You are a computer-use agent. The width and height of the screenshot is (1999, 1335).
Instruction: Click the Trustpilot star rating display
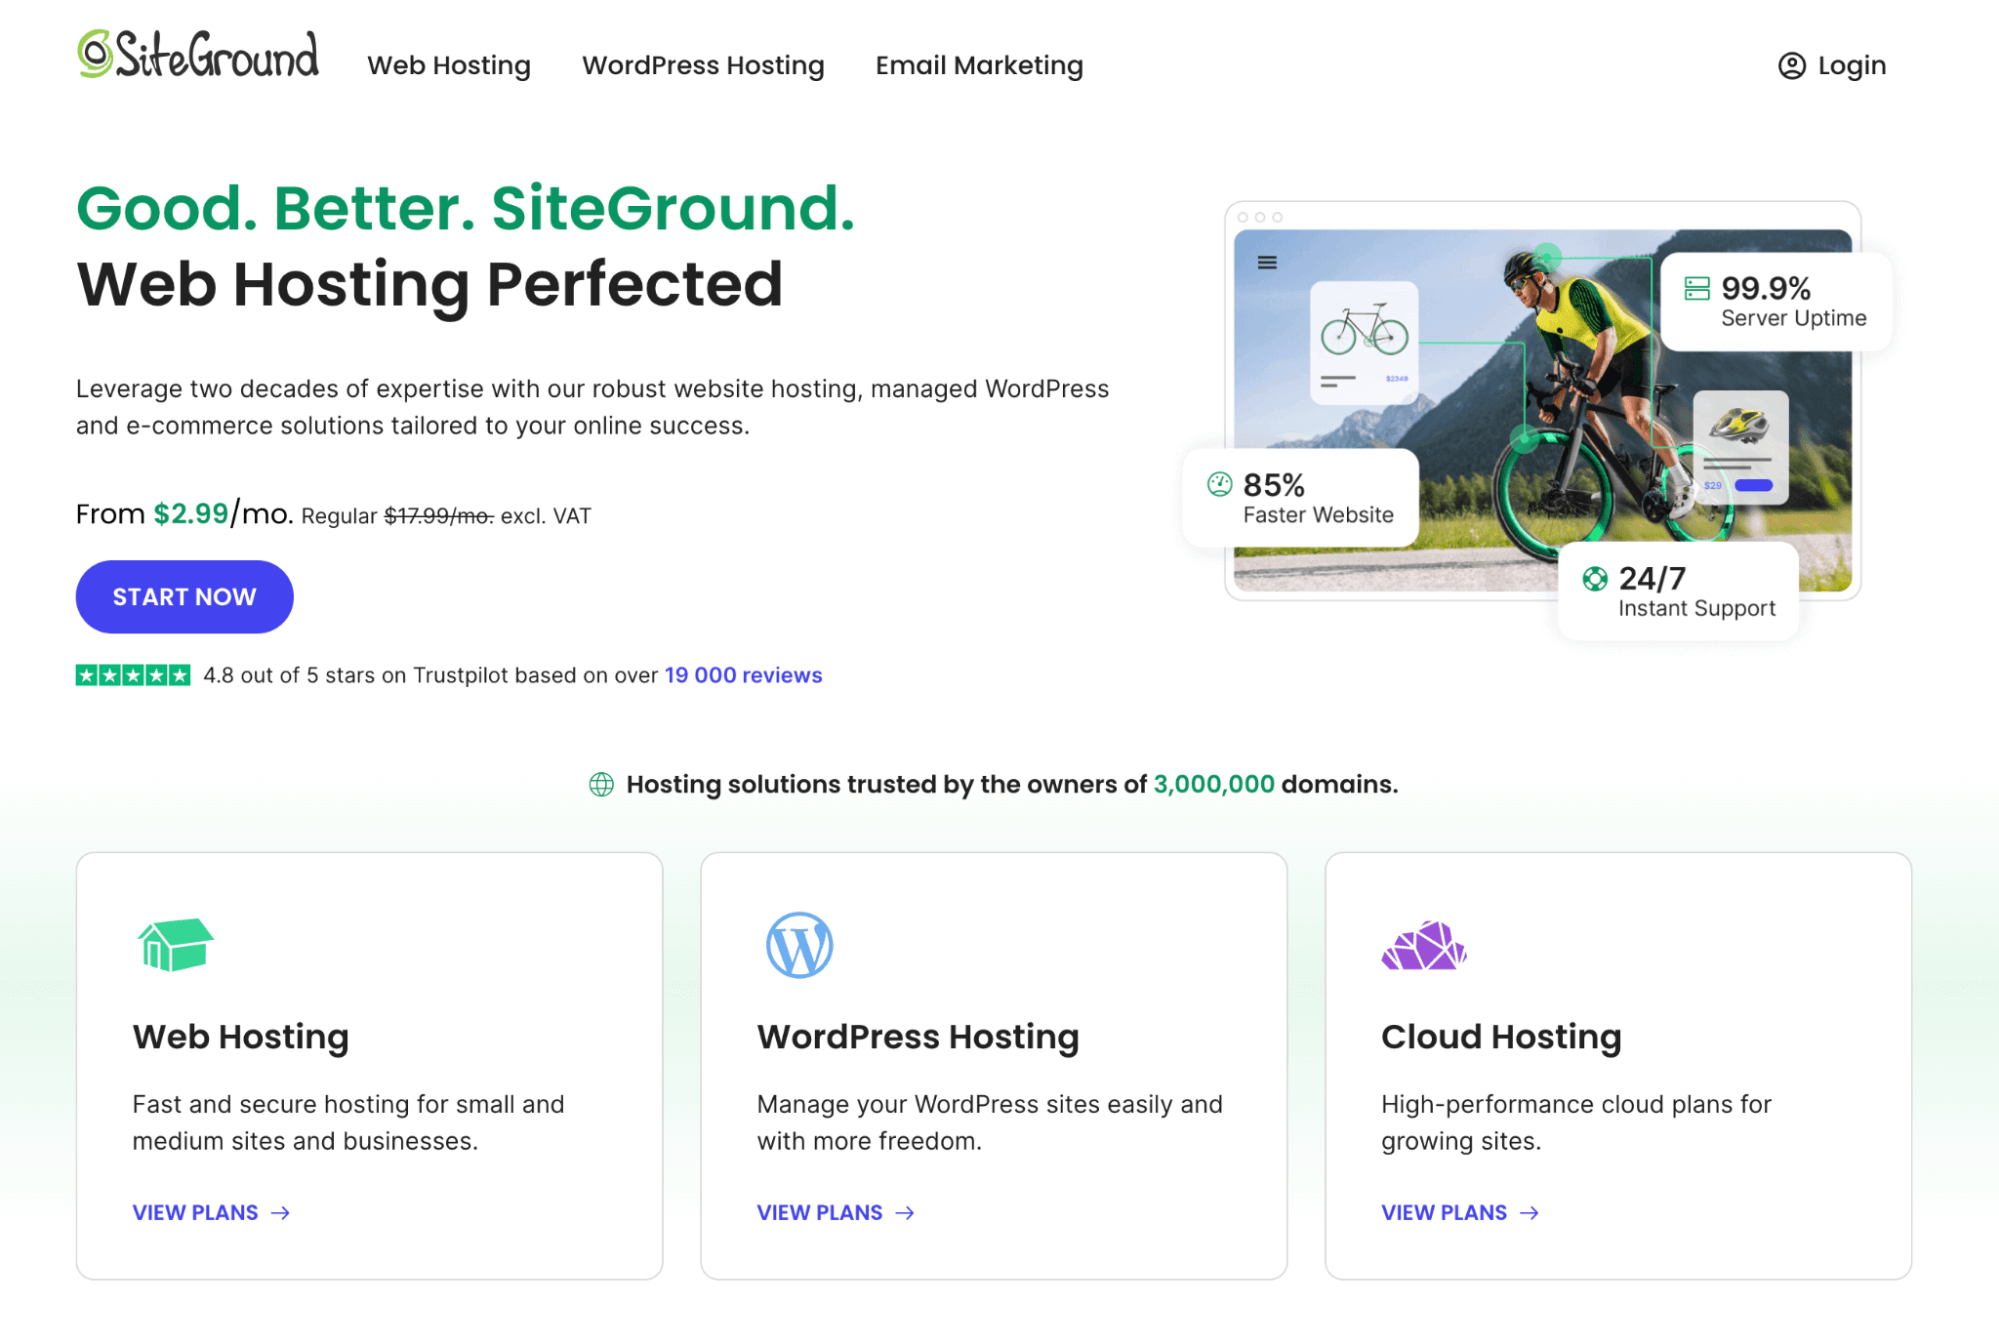[131, 675]
